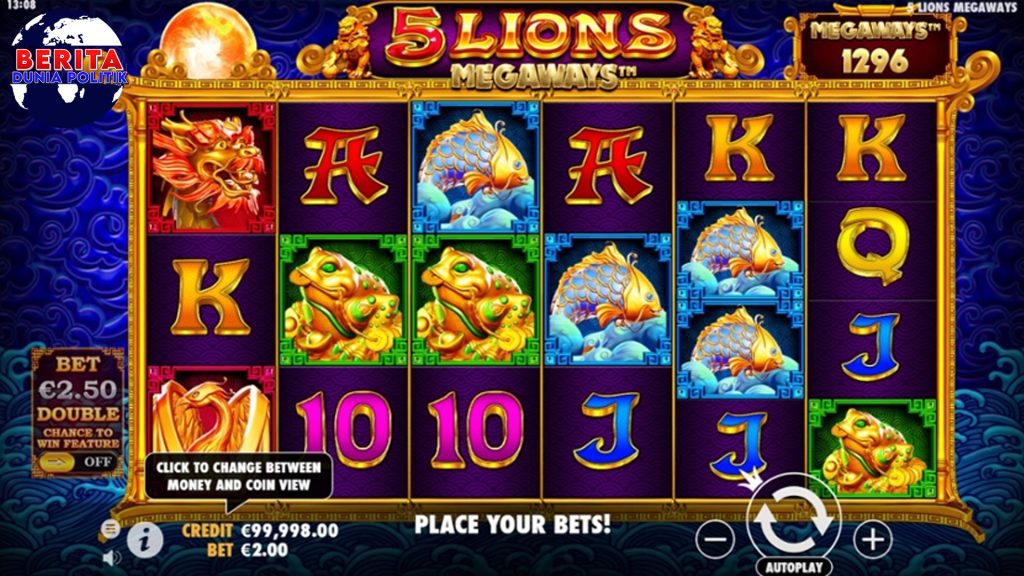Click the Bet €2.50 Double Chance panel
The width and height of the screenshot is (1024, 576).
(x=78, y=411)
